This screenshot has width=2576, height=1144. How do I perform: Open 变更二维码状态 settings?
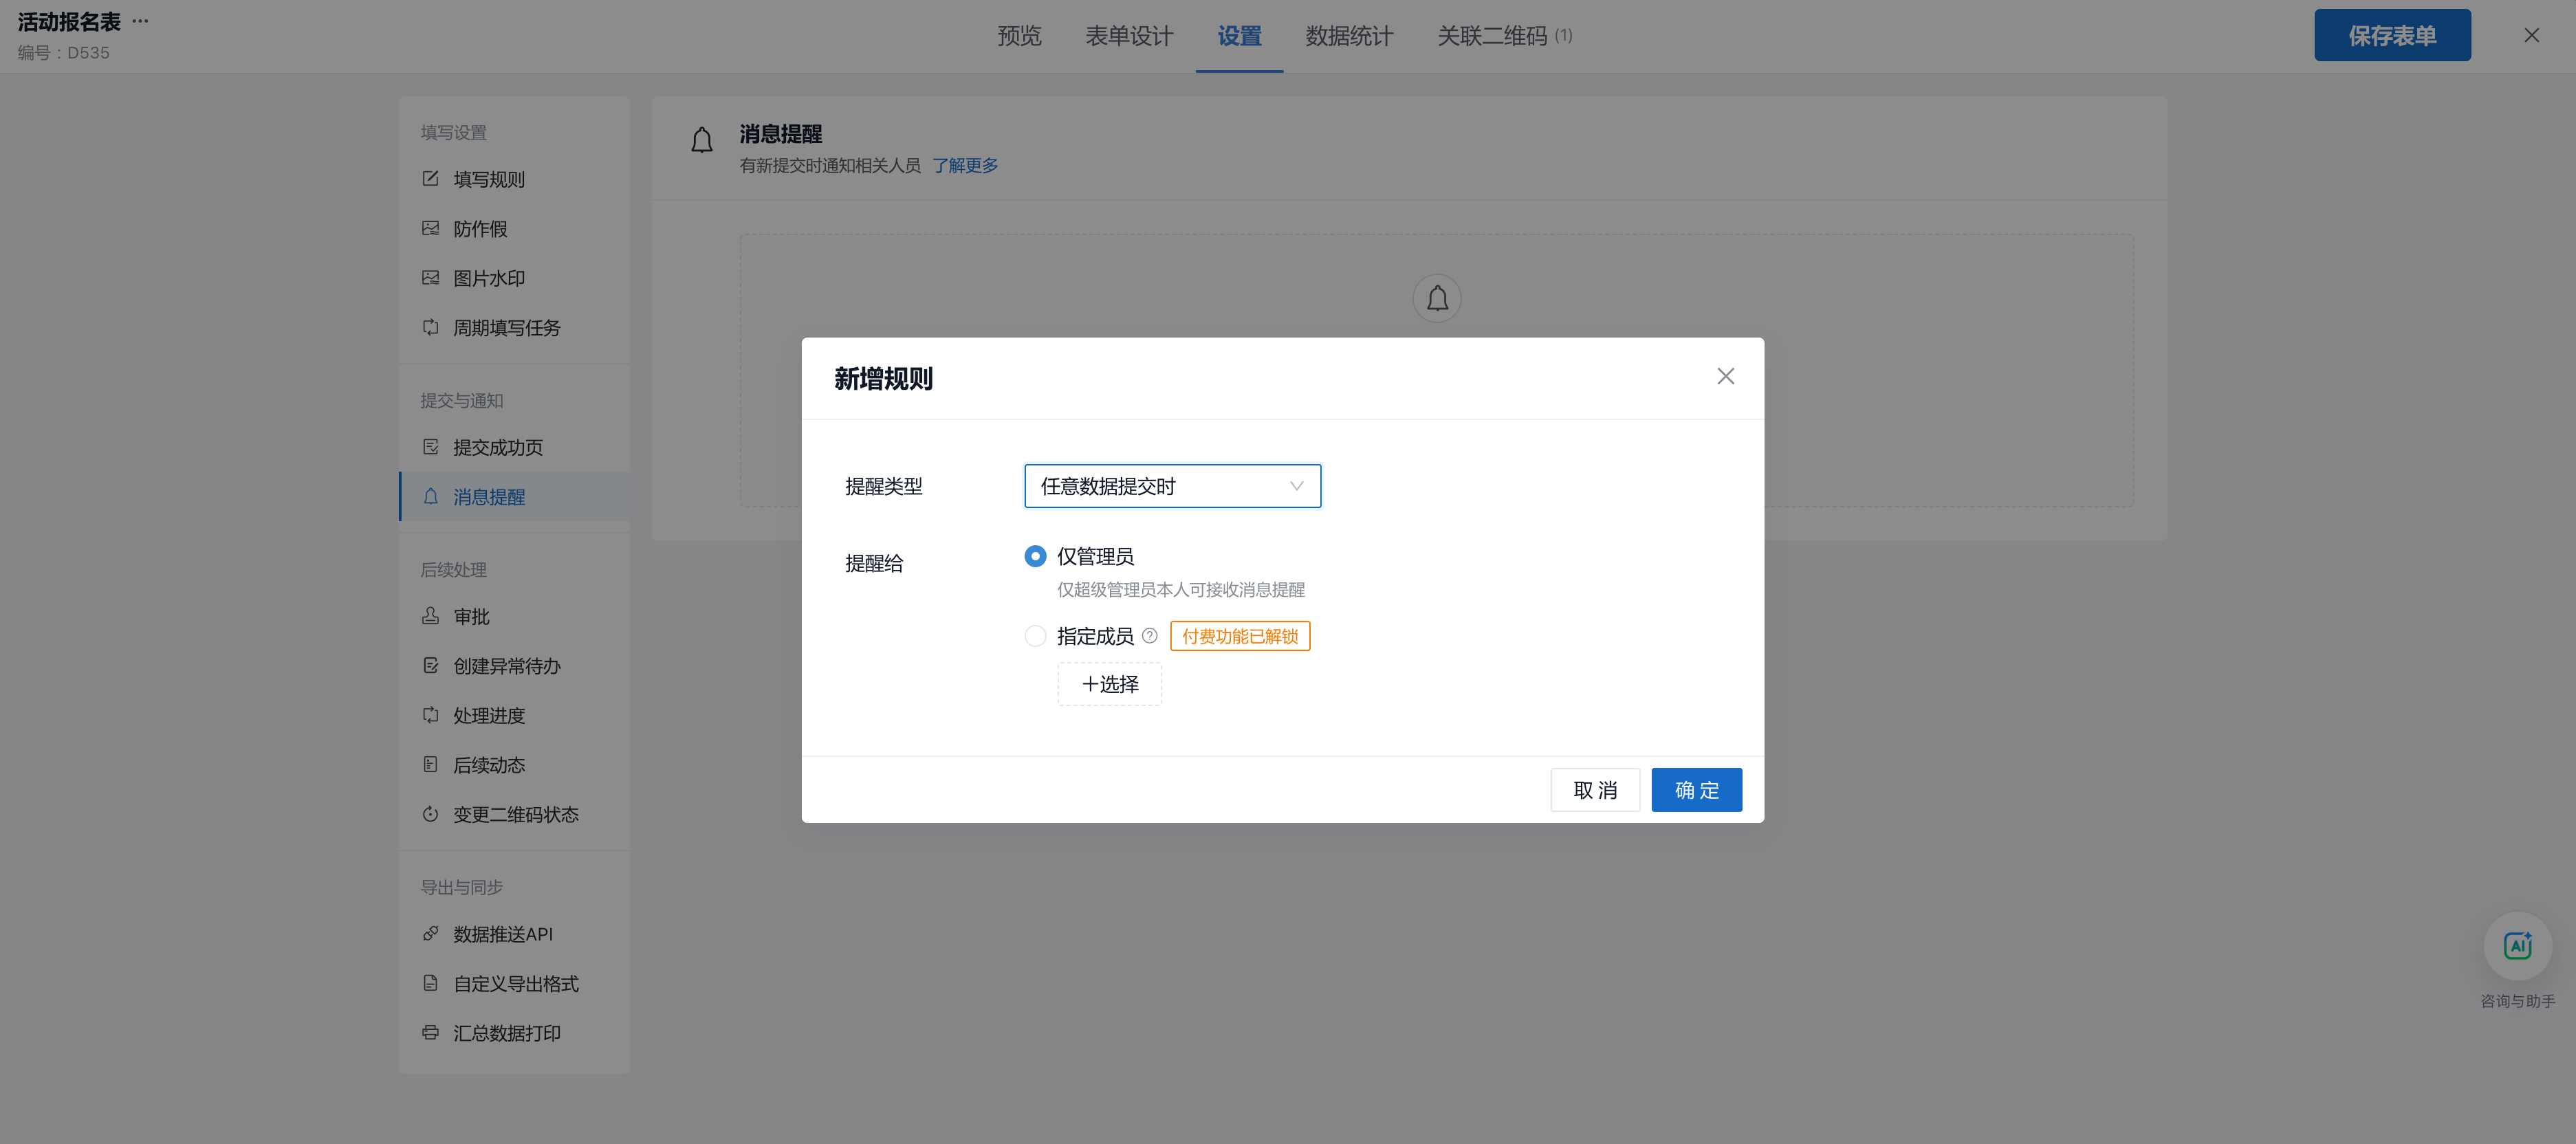click(x=514, y=814)
